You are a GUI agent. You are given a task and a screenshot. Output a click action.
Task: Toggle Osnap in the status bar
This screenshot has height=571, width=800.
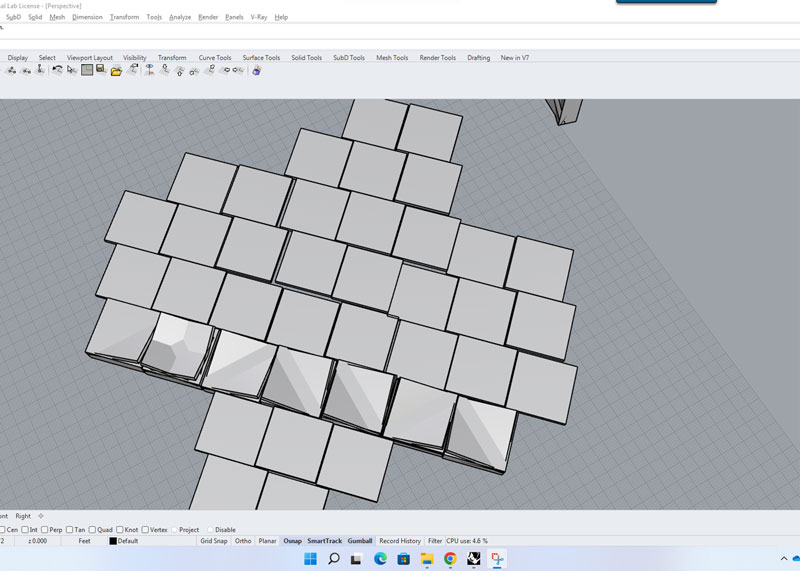(292, 541)
